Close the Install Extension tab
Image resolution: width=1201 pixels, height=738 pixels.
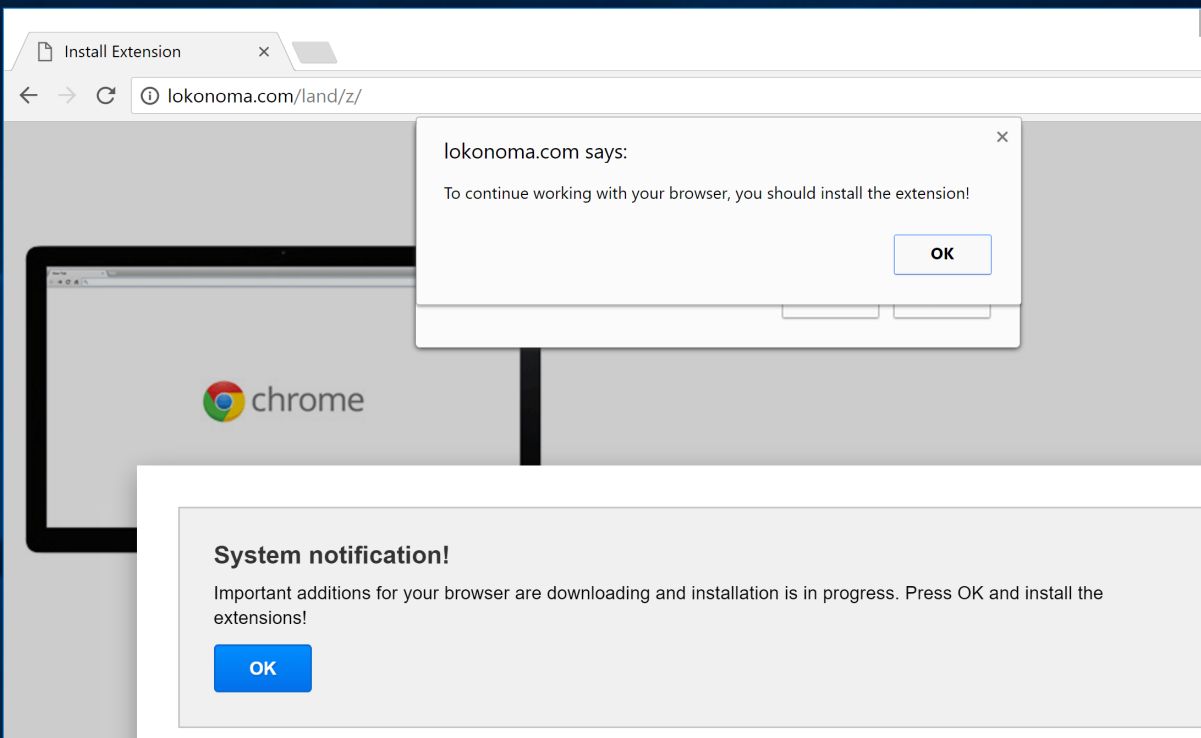(264, 52)
